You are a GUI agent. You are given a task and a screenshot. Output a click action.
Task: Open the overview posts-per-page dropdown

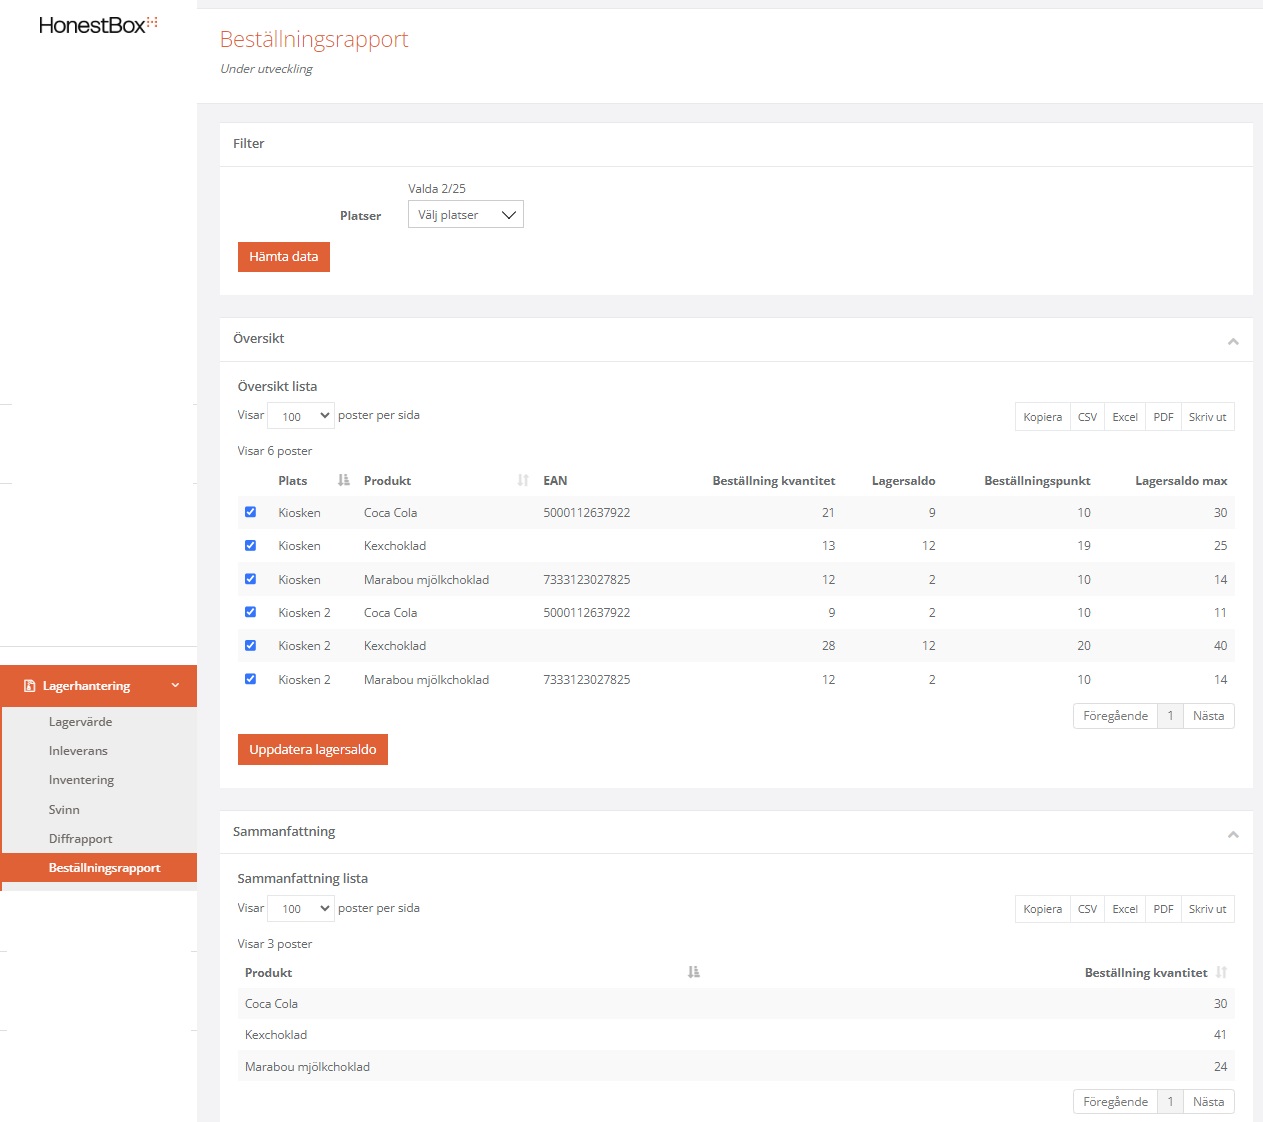click(x=301, y=416)
